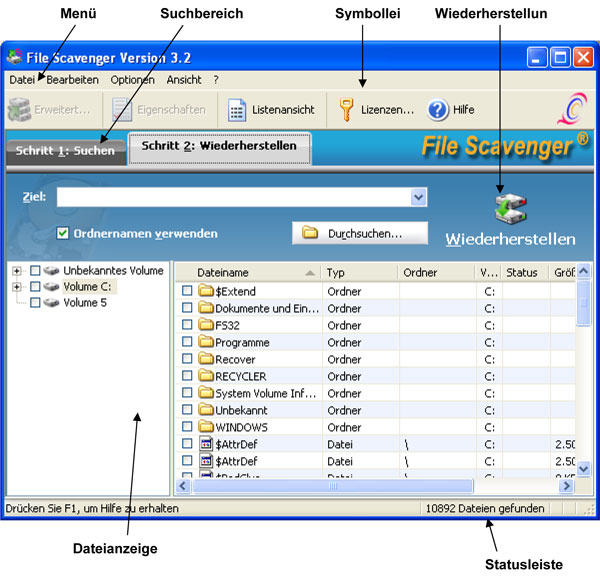Click the drive icon next to Volume 5
Image resolution: width=600 pixels, height=576 pixels.
pos(51,303)
